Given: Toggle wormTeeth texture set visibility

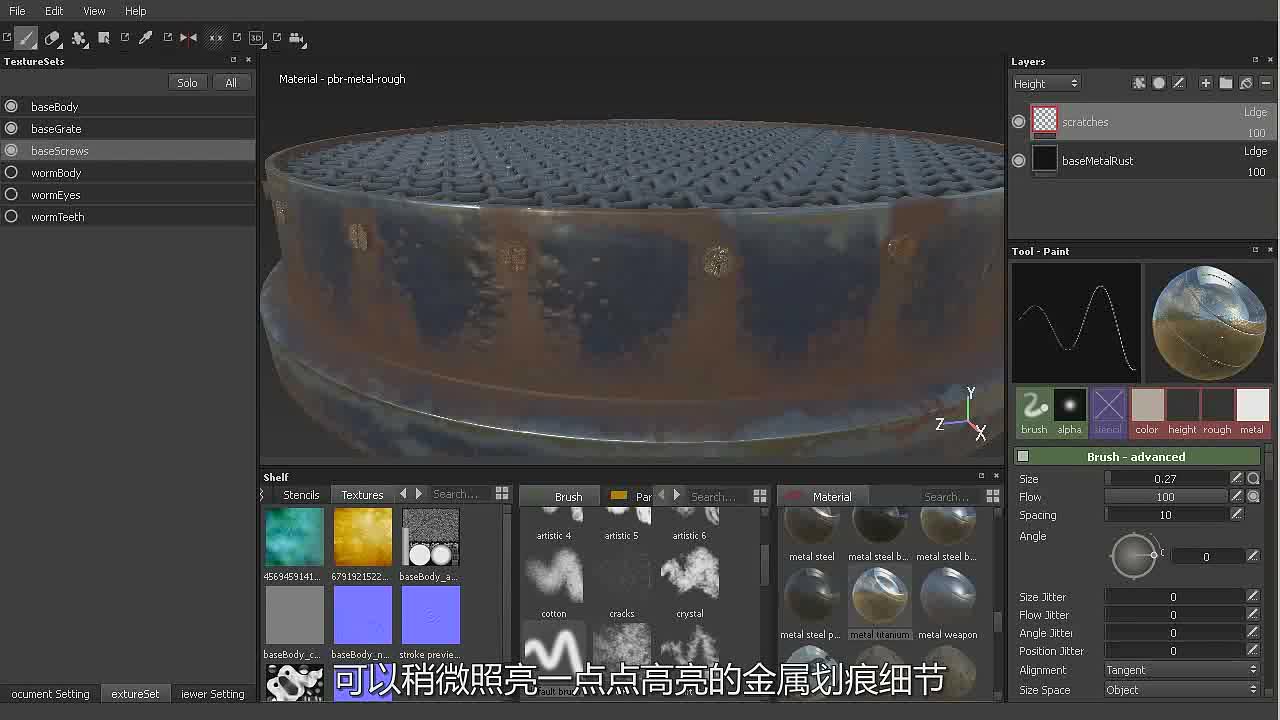Looking at the screenshot, I should (x=11, y=216).
